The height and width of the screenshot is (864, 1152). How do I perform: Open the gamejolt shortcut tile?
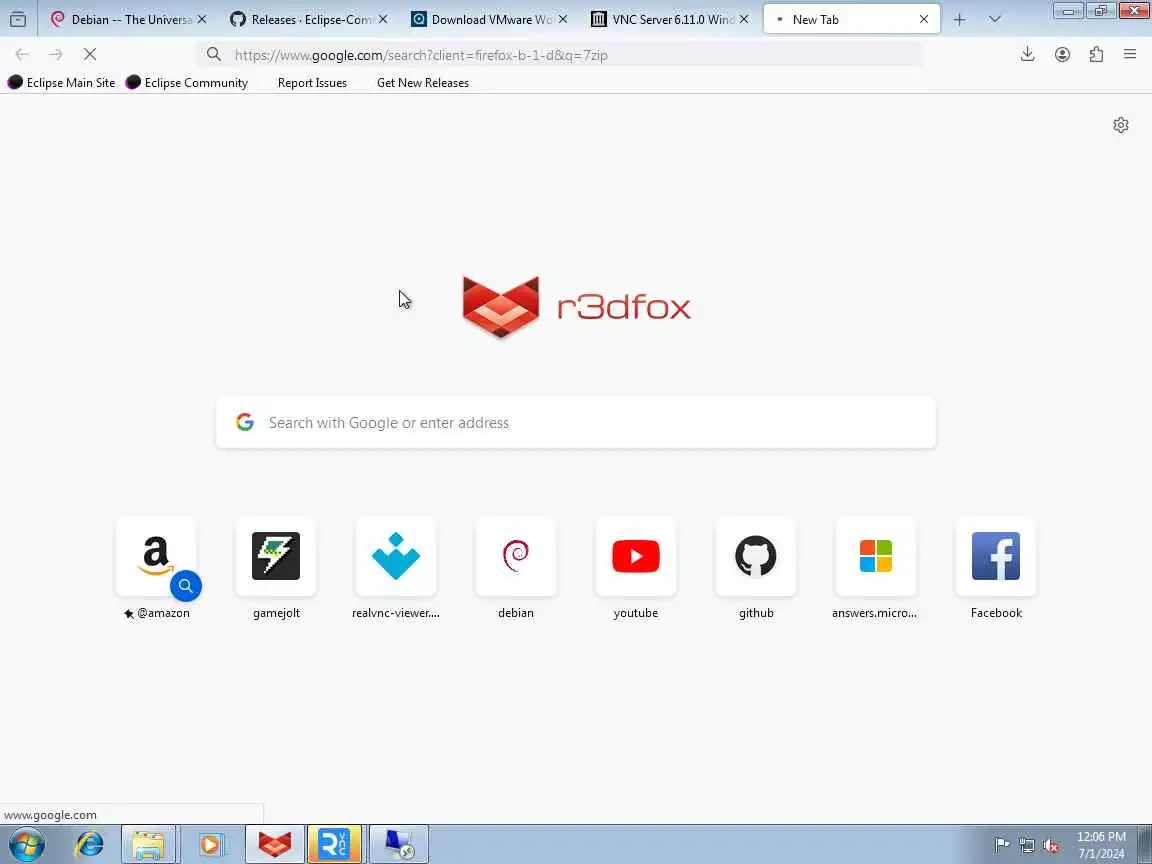(x=276, y=556)
